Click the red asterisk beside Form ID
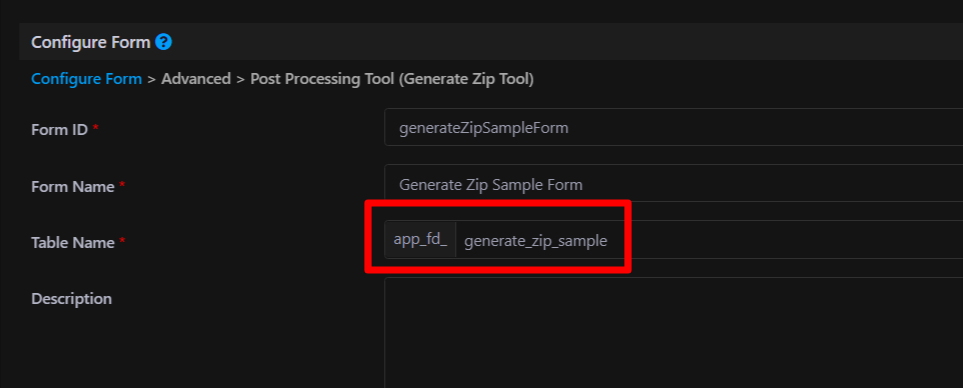Screen dimensions: 963x388 pyautogui.click(x=95, y=129)
